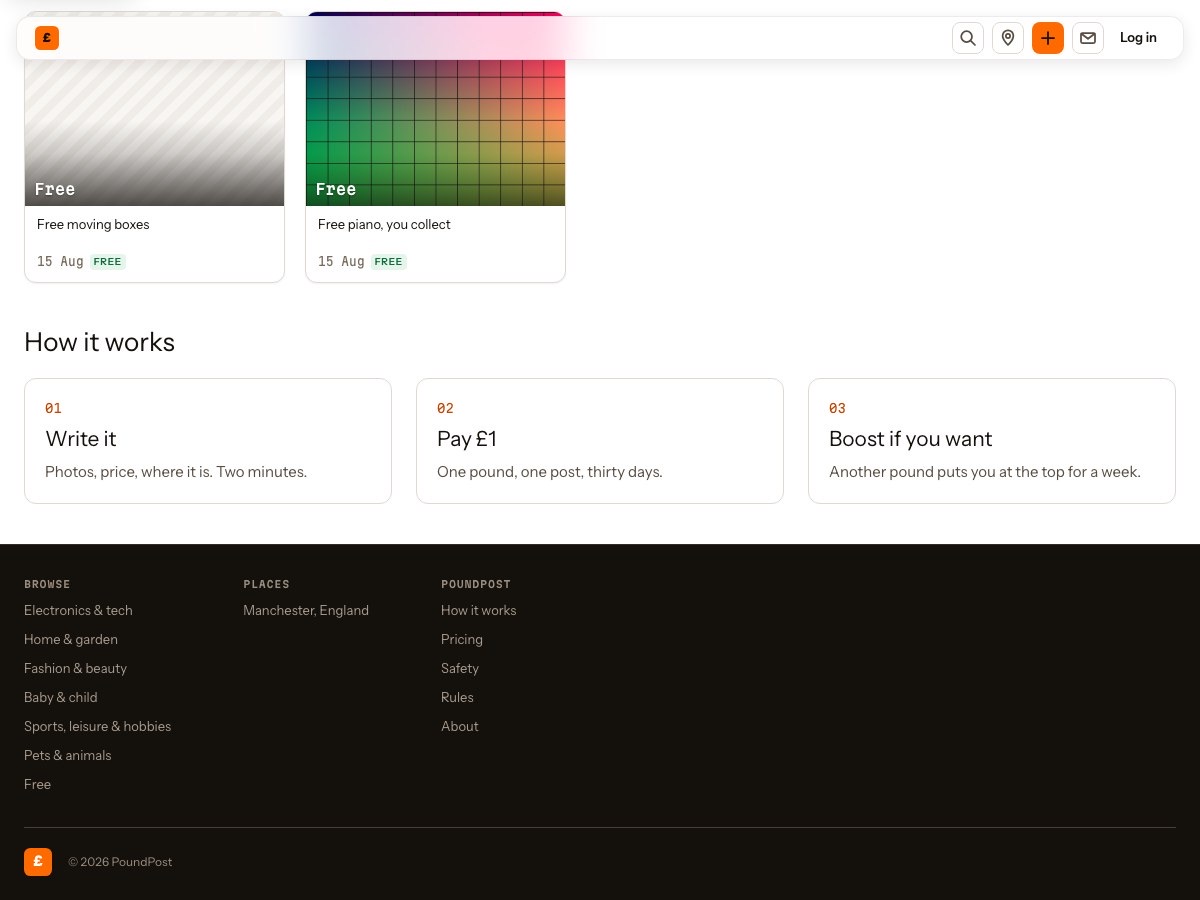1200x900 pixels.
Task: Open the About footer link
Action: [460, 726]
